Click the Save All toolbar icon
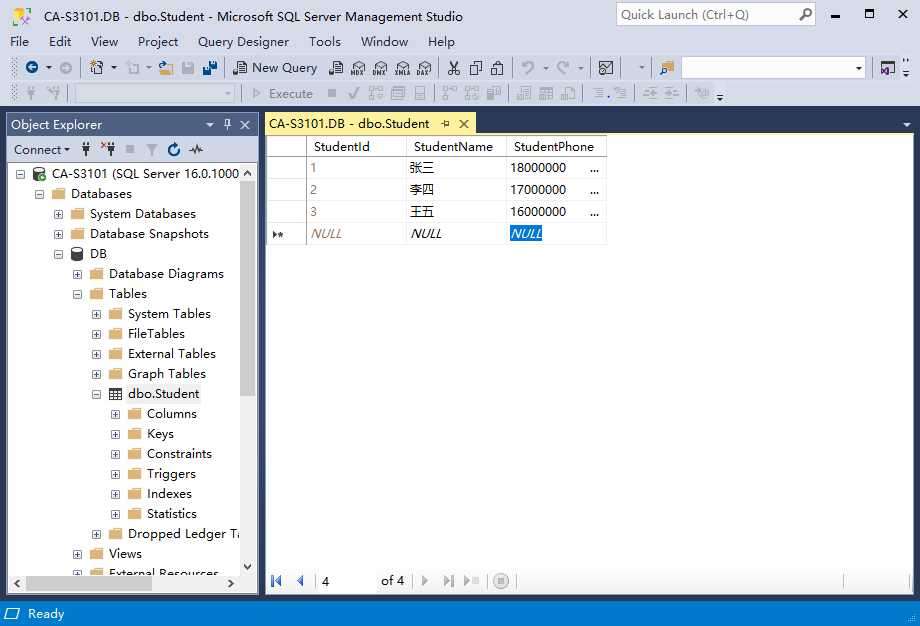Viewport: 920px width, 626px height. [209, 68]
